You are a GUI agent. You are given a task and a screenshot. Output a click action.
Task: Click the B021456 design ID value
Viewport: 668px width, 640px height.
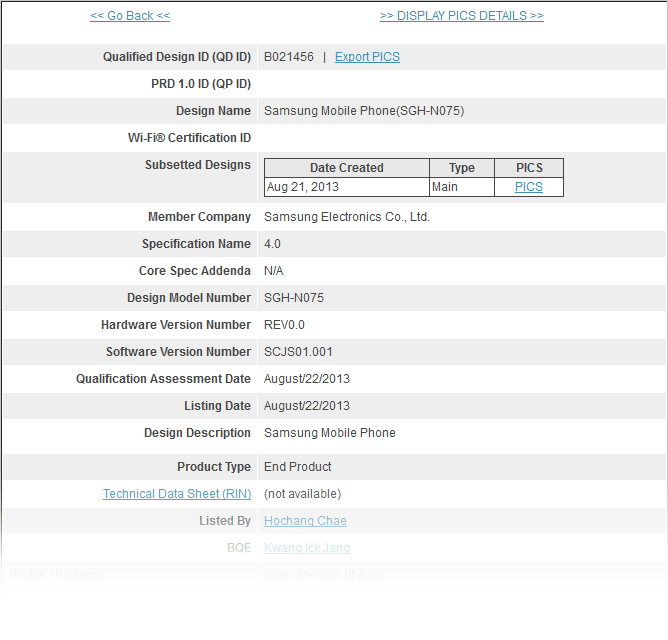(289, 57)
